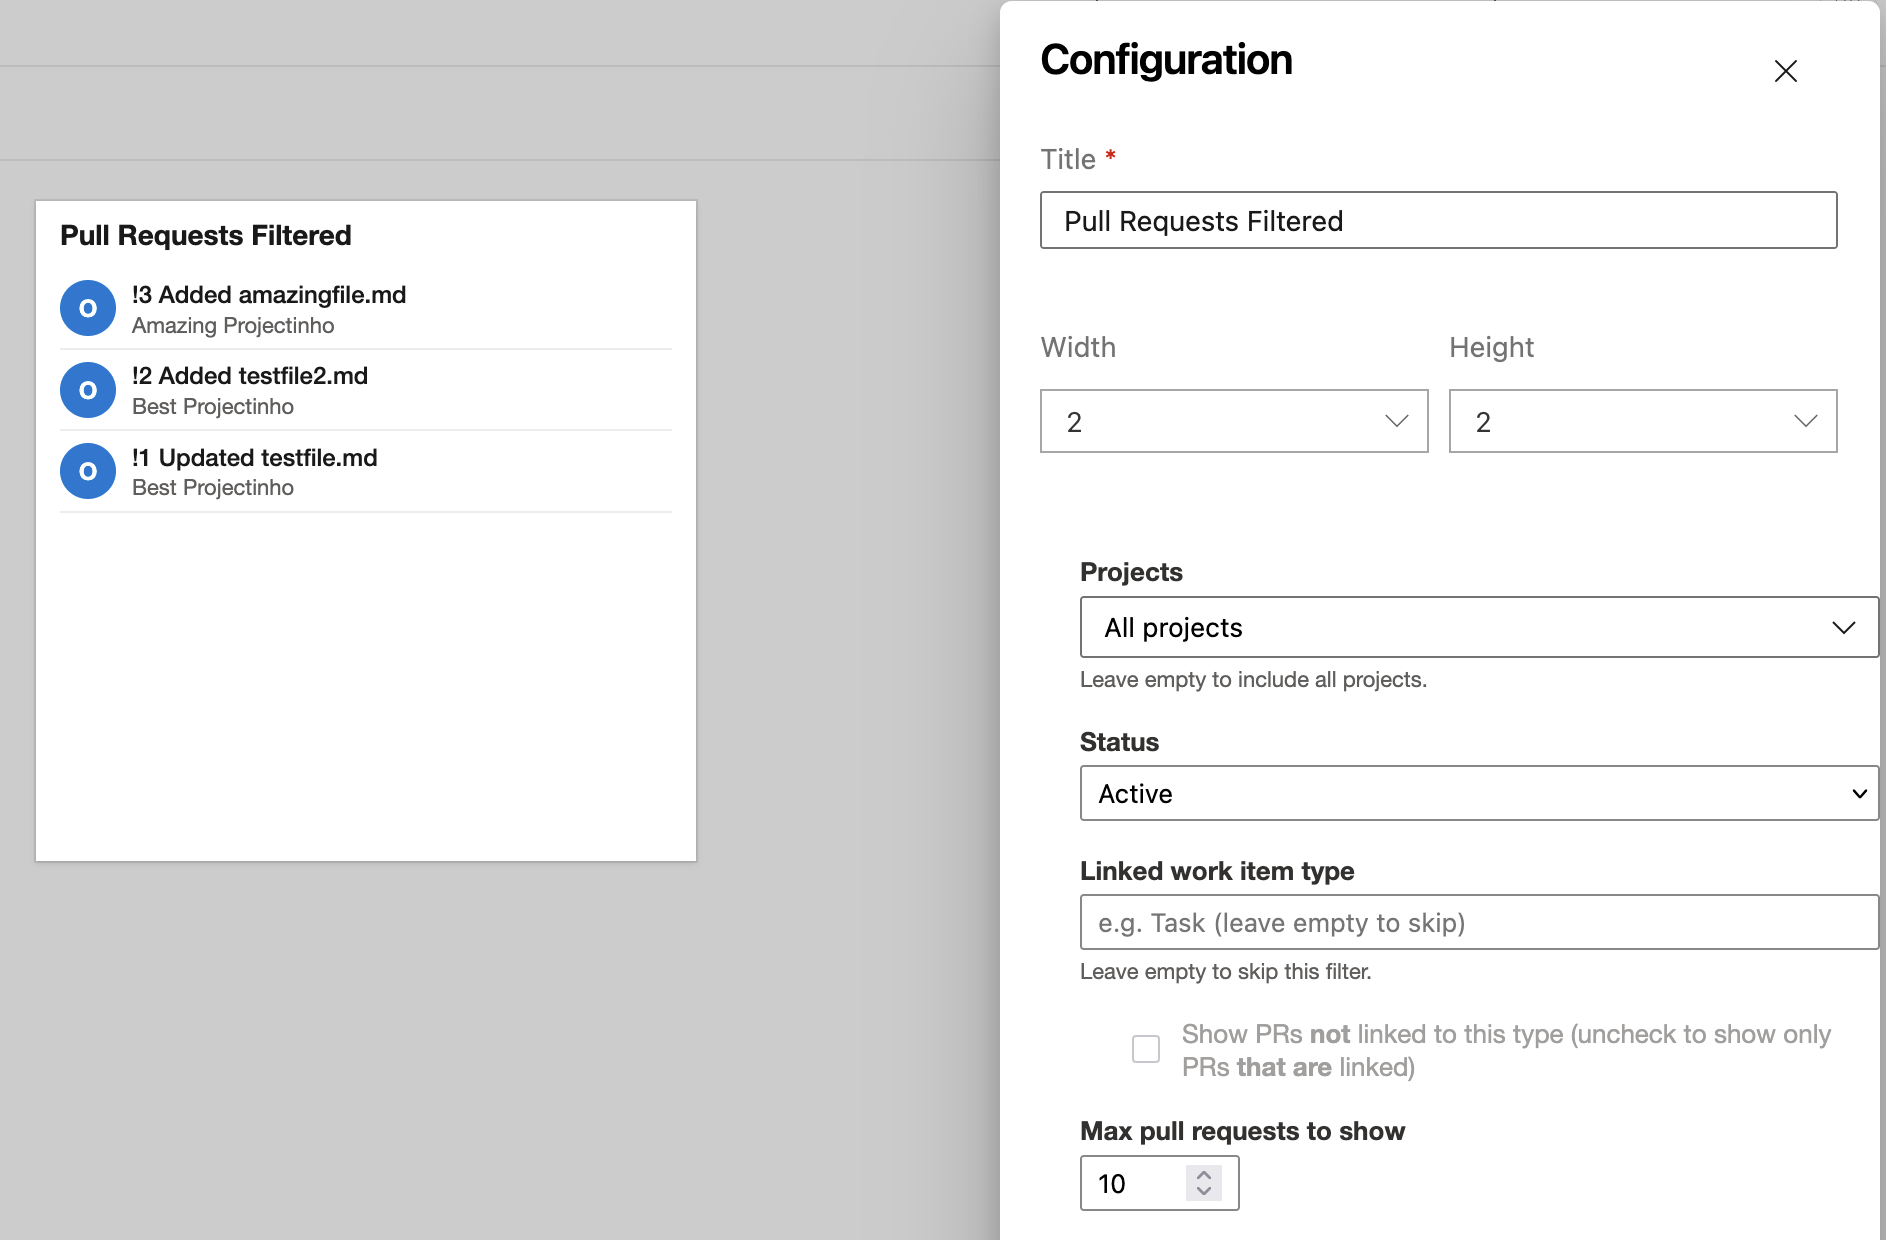Click the 'Pull Requests Filtered' widget title
The height and width of the screenshot is (1240, 1886).
(206, 235)
